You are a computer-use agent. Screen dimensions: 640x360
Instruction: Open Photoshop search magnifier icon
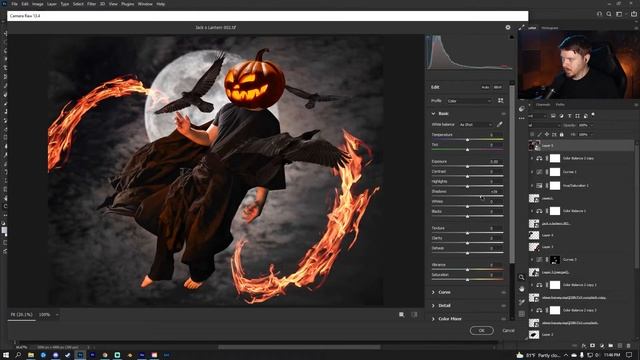(x=609, y=14)
